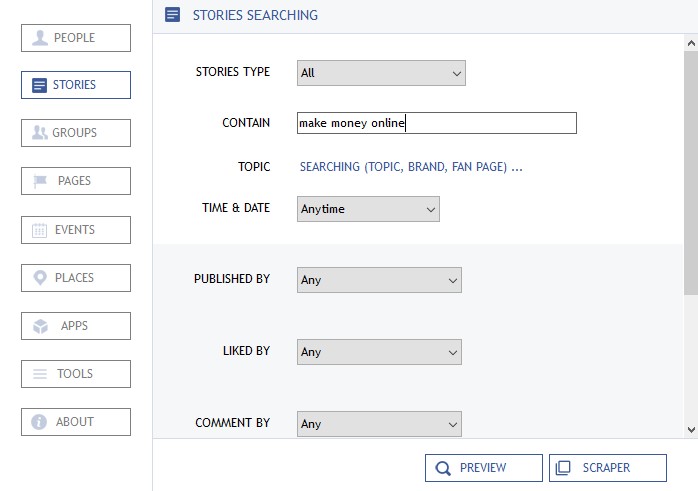
Task: Open the Published By dropdown
Action: (x=379, y=280)
